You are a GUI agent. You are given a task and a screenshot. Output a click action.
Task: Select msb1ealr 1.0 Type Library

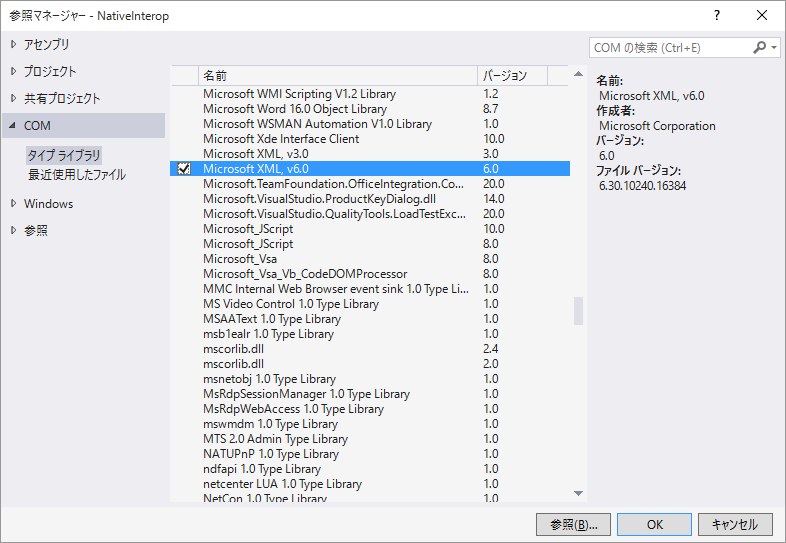click(370, 334)
